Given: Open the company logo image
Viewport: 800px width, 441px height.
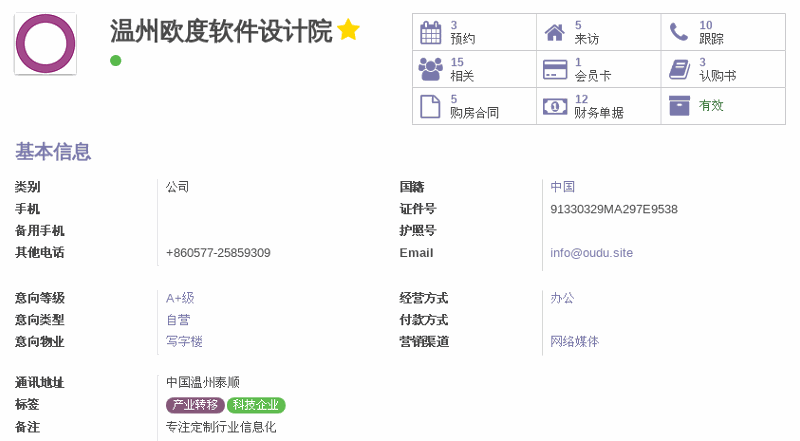Looking at the screenshot, I should tap(45, 43).
